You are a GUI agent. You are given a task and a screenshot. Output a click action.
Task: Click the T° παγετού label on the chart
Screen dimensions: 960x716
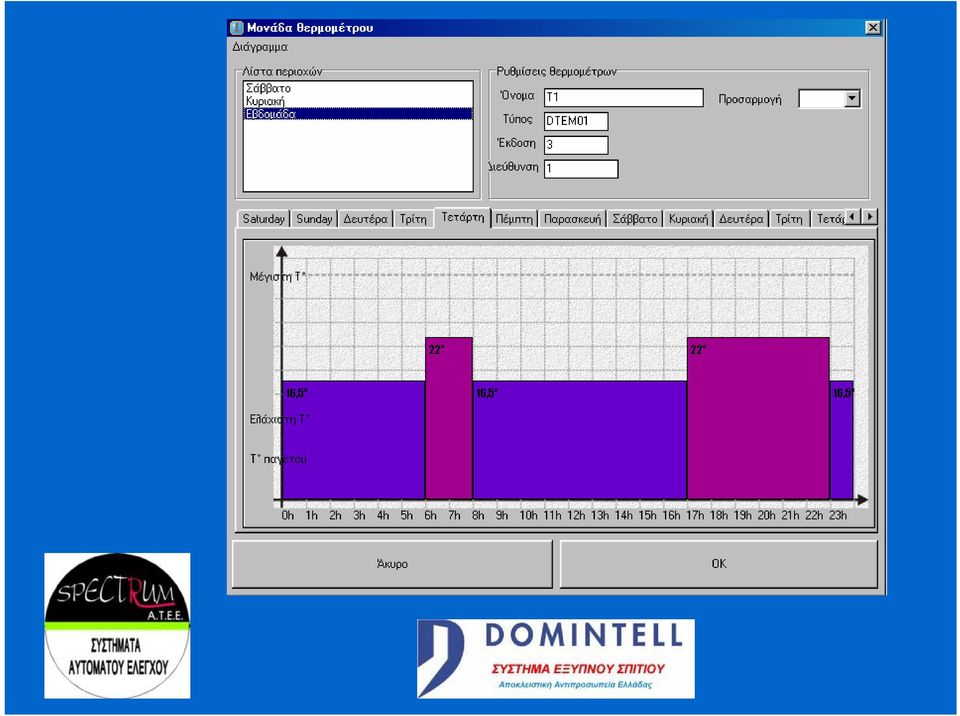(x=278, y=459)
